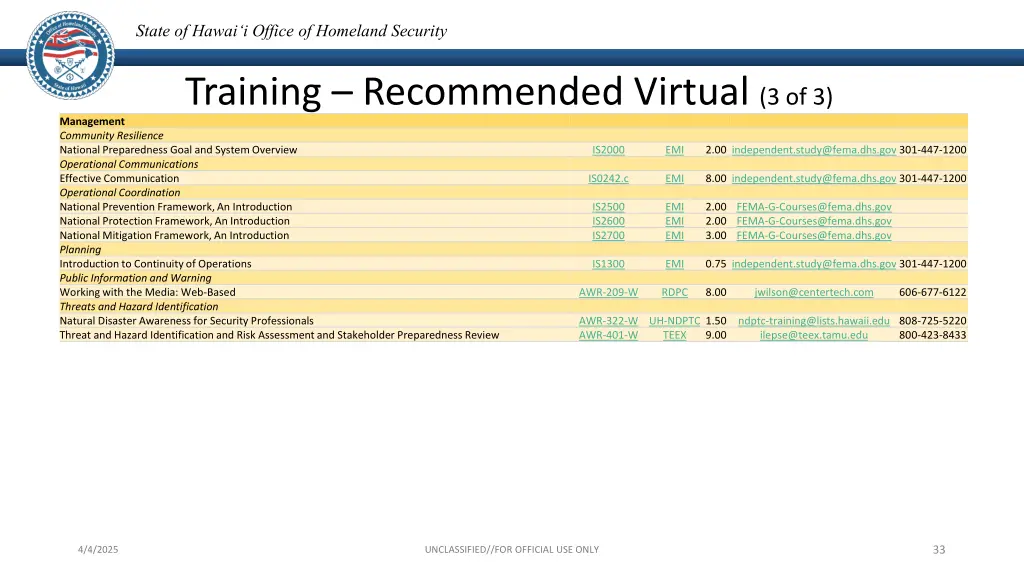Click the ndptc-training@lists.hawaii.edu email link
The width and height of the screenshot is (1024, 576).
tap(814, 321)
